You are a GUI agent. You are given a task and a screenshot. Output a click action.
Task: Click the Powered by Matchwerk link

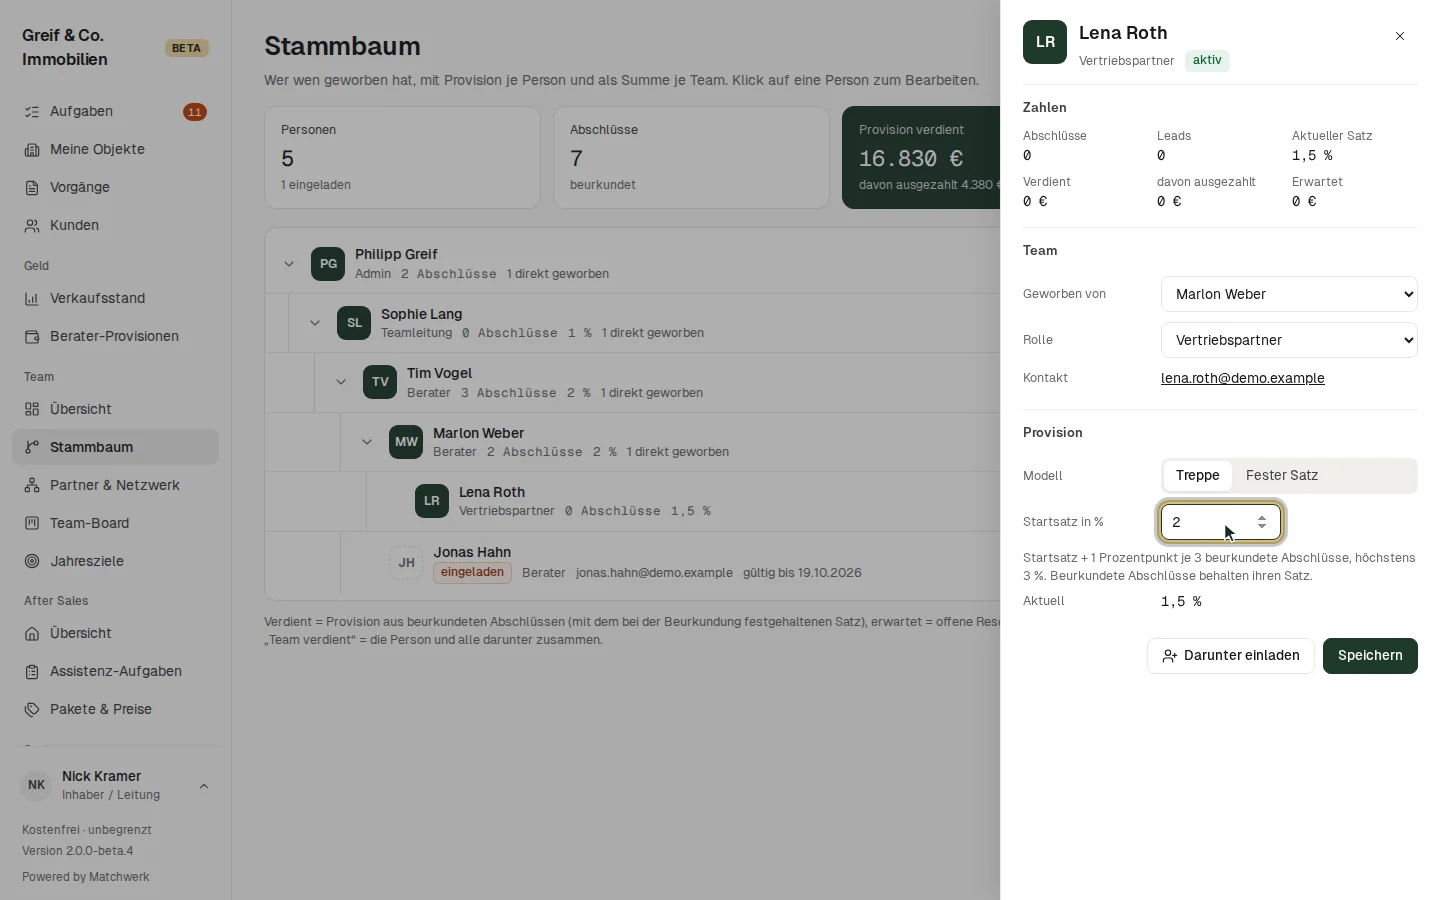point(86,877)
